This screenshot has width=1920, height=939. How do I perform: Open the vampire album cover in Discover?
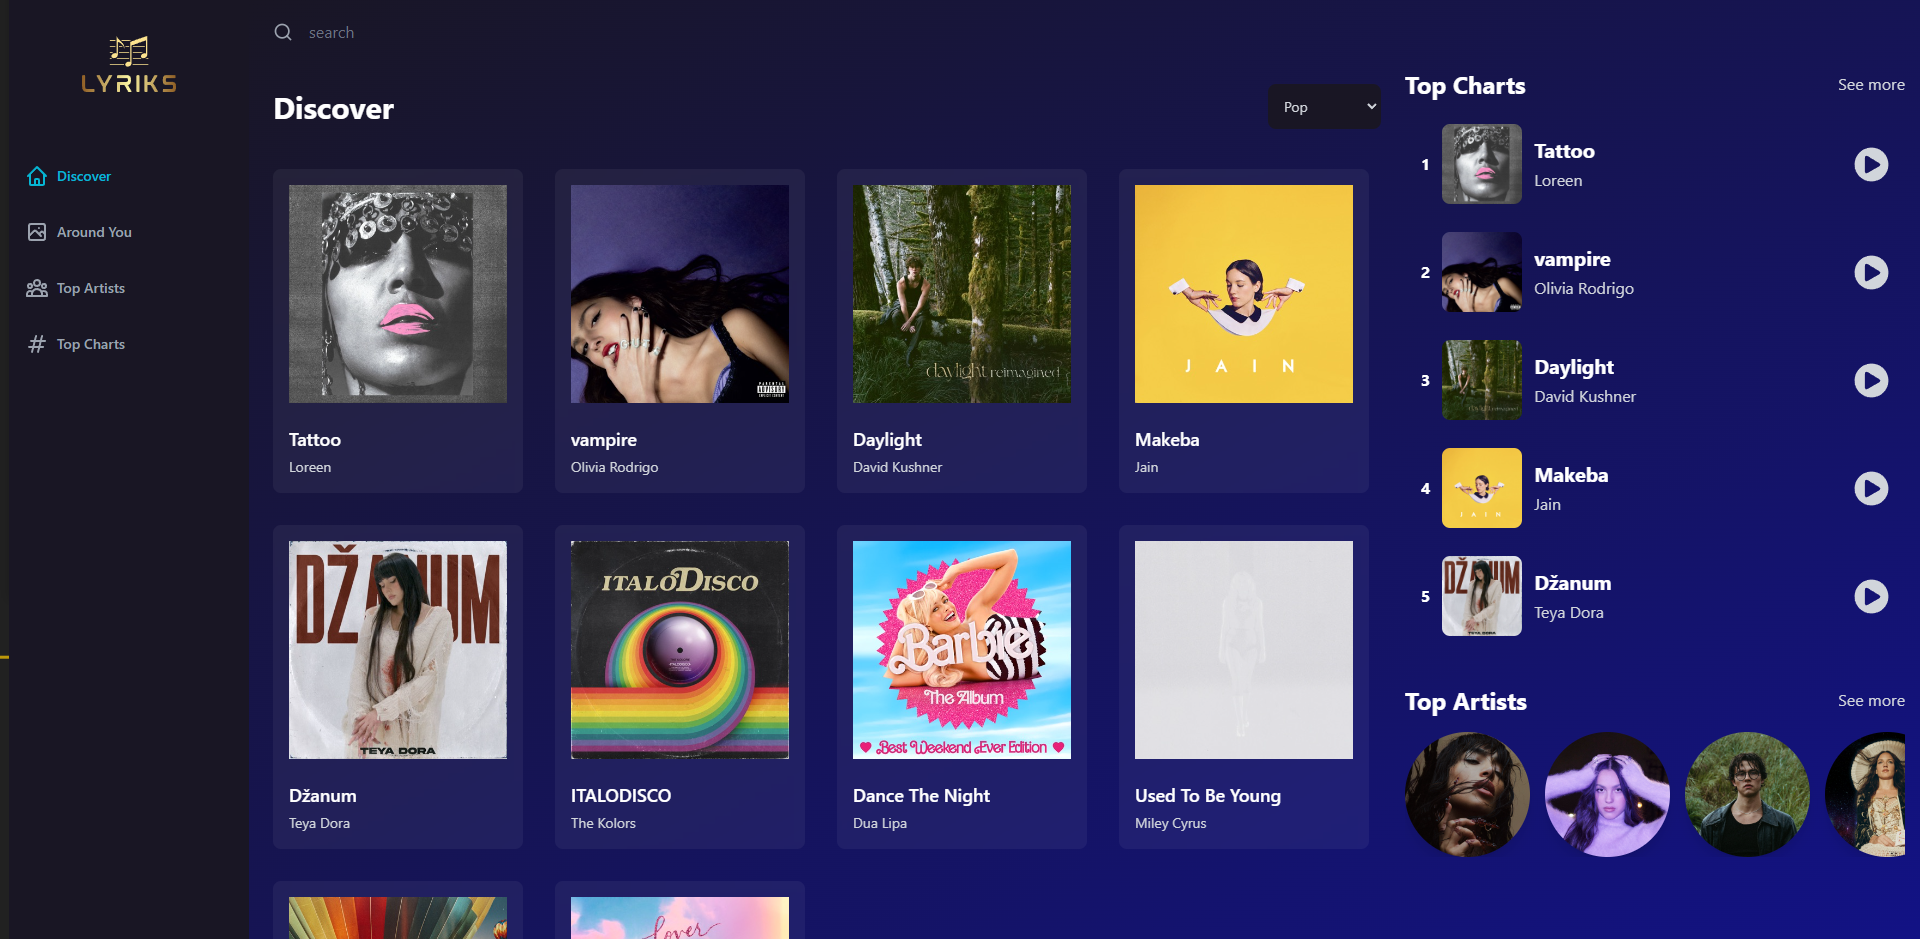point(680,294)
